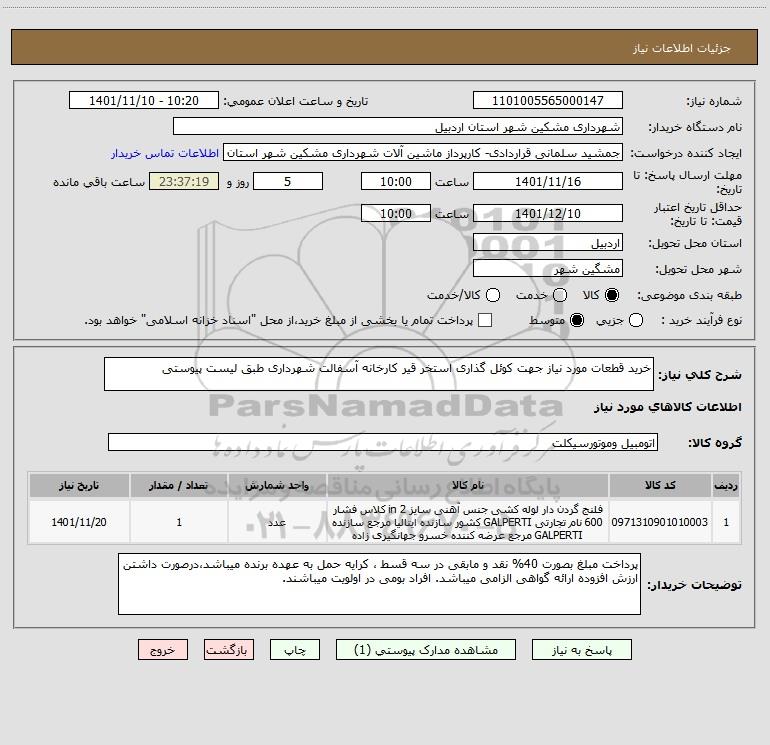This screenshot has height=745, width=770.
Task: Click the delivery province field اردبیل
Action: [x=548, y=242]
